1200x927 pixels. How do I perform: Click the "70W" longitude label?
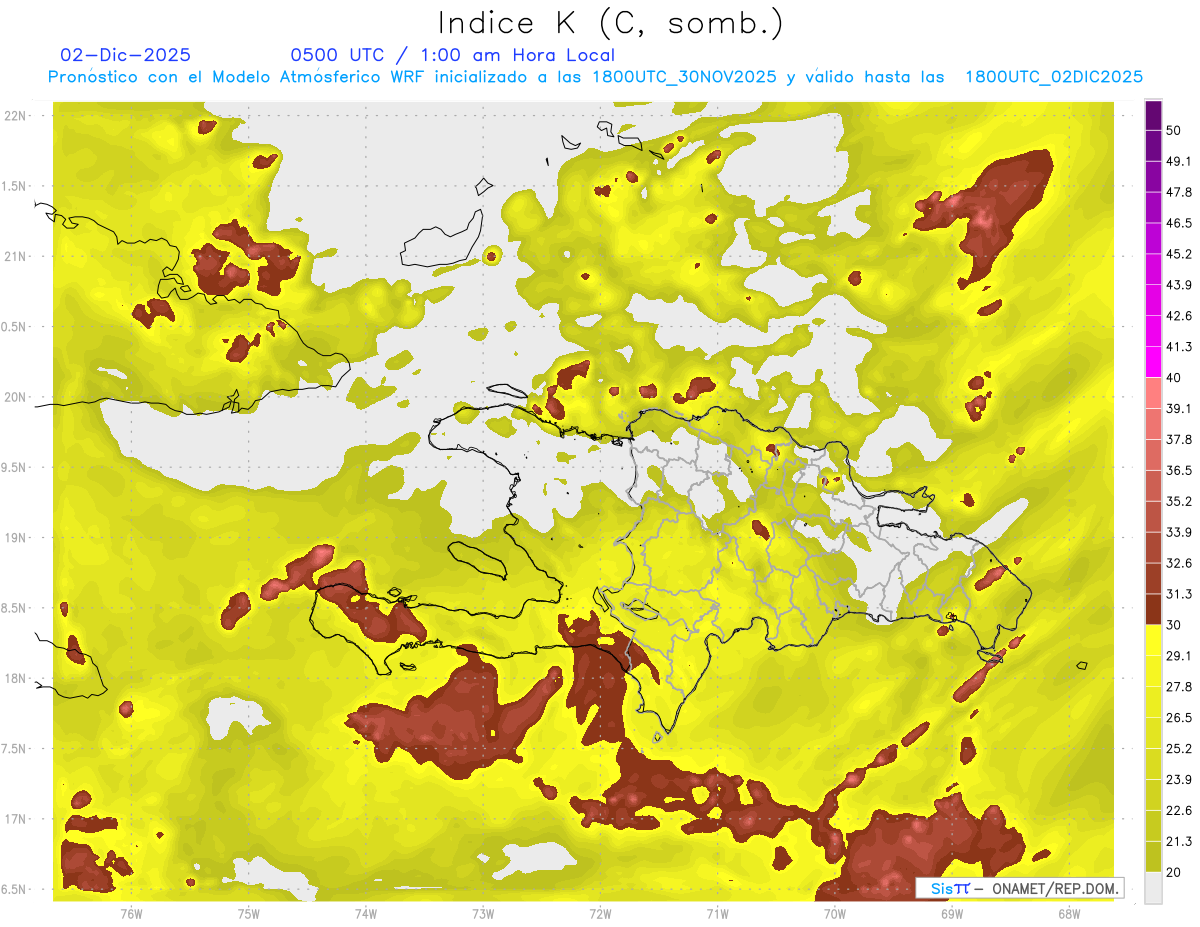click(834, 913)
